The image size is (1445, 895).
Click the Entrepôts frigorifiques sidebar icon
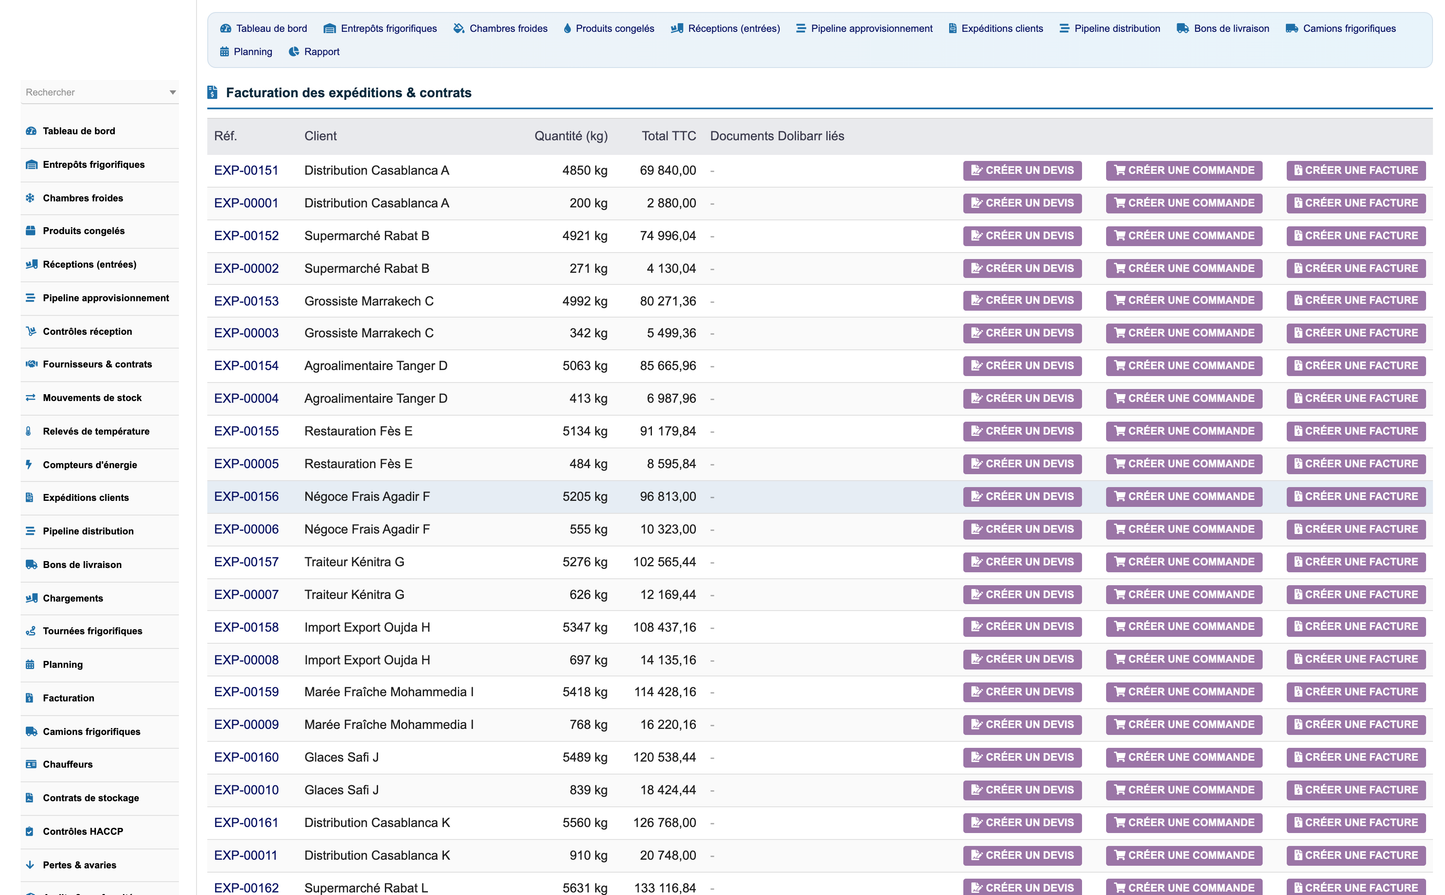point(31,165)
